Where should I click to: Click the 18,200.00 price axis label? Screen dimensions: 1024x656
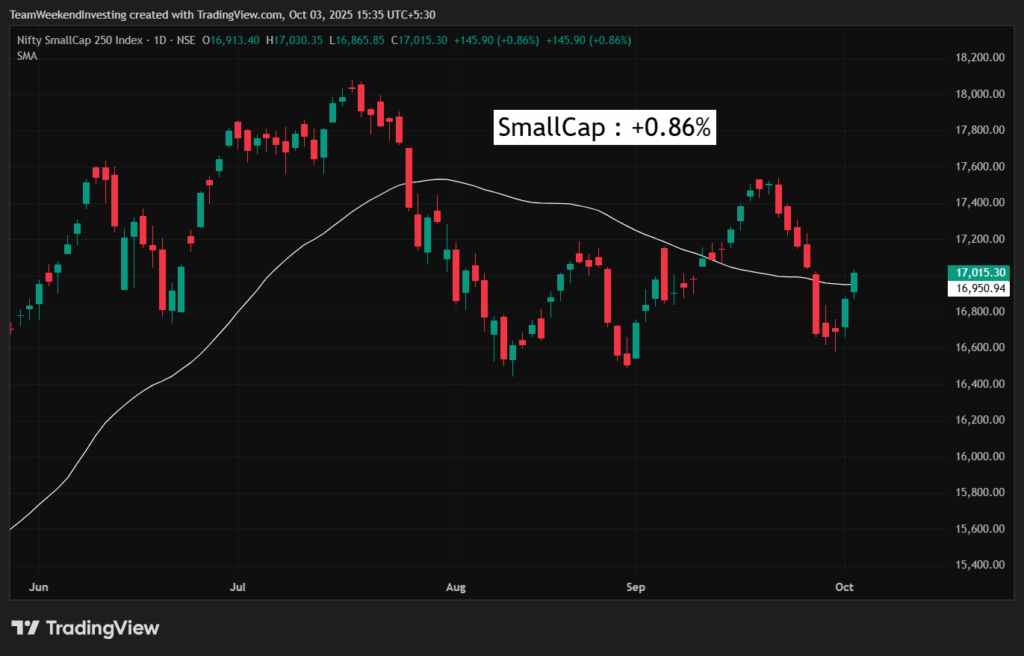[x=980, y=58]
